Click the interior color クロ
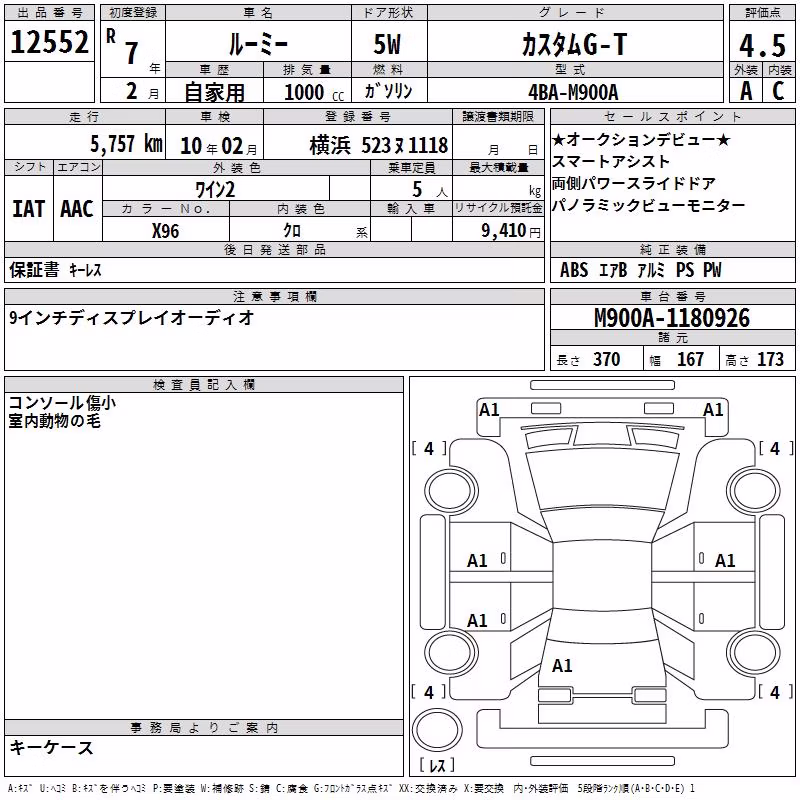The height and width of the screenshot is (800, 800). point(292,231)
